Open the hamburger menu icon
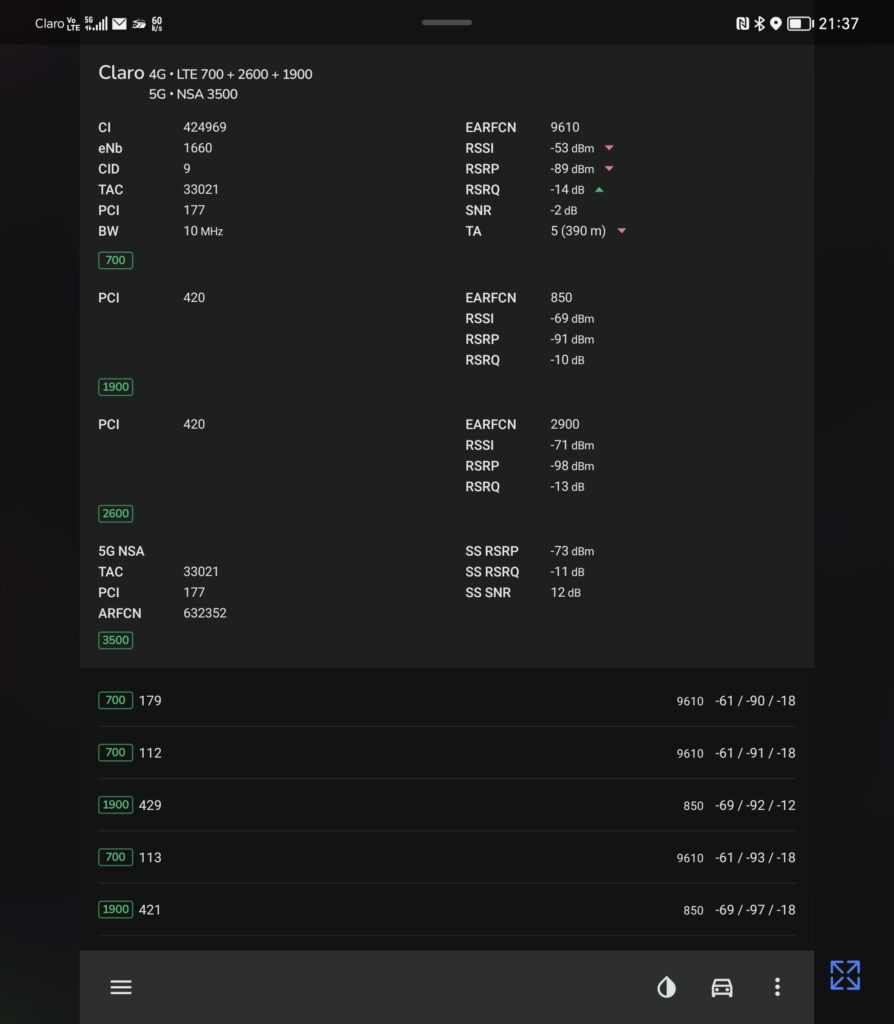 (121, 987)
